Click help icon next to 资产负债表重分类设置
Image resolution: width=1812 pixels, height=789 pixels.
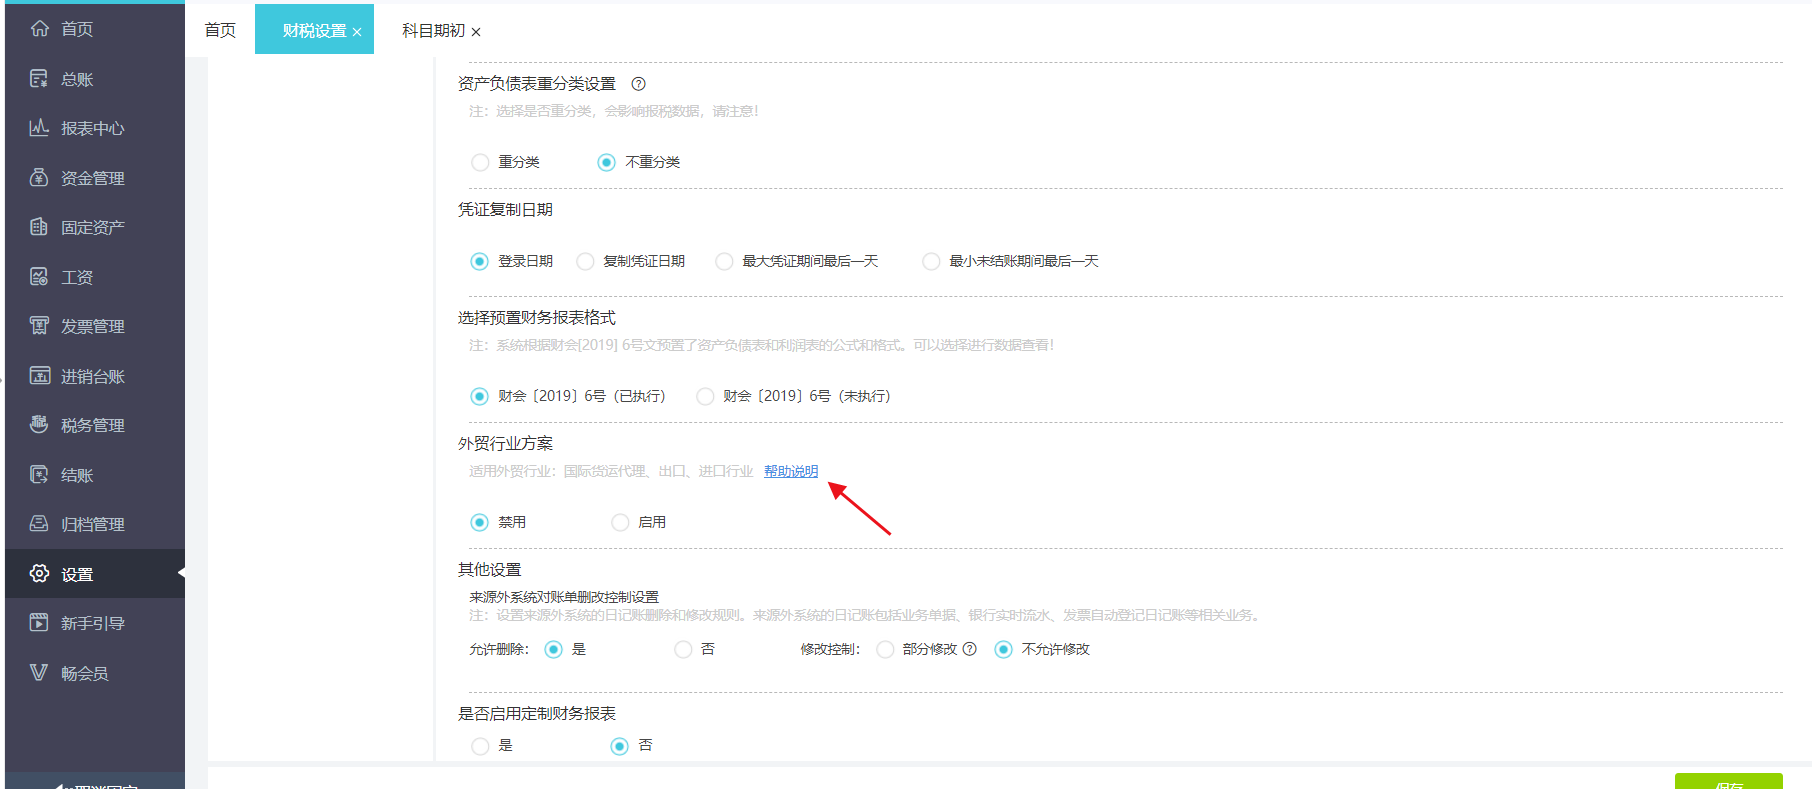click(x=638, y=84)
